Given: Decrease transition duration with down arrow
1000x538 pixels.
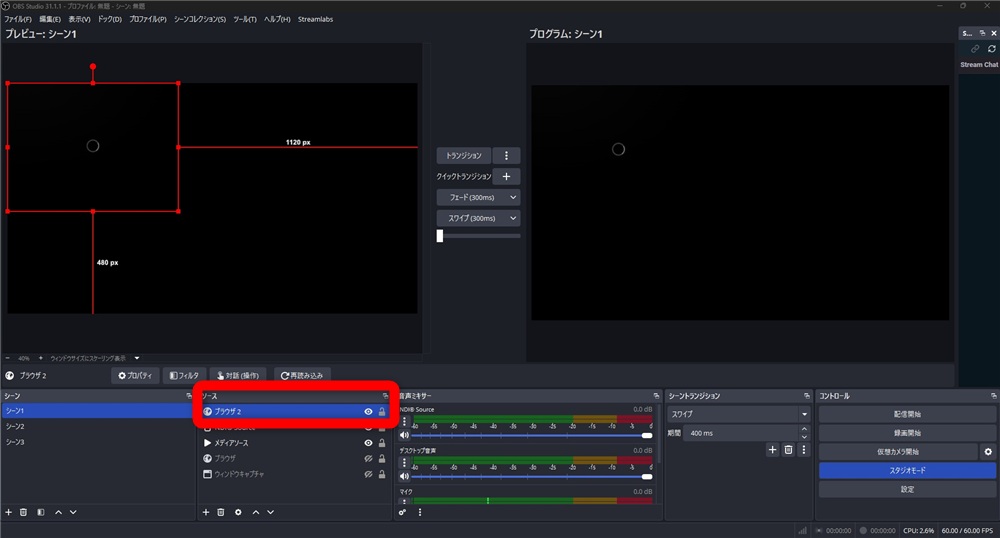Looking at the screenshot, I should click(804, 437).
